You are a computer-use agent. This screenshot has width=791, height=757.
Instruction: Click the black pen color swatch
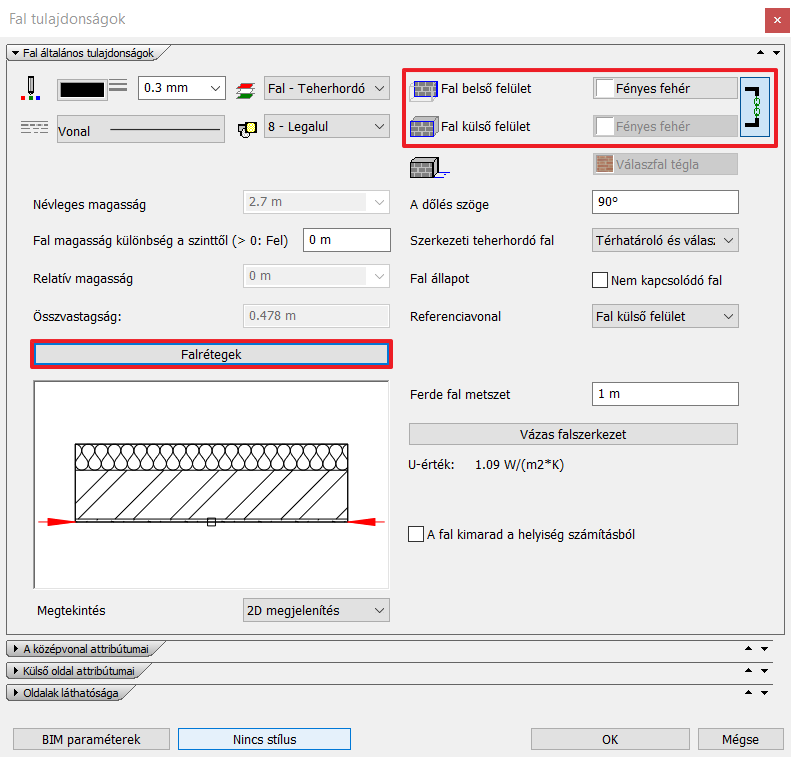click(81, 88)
